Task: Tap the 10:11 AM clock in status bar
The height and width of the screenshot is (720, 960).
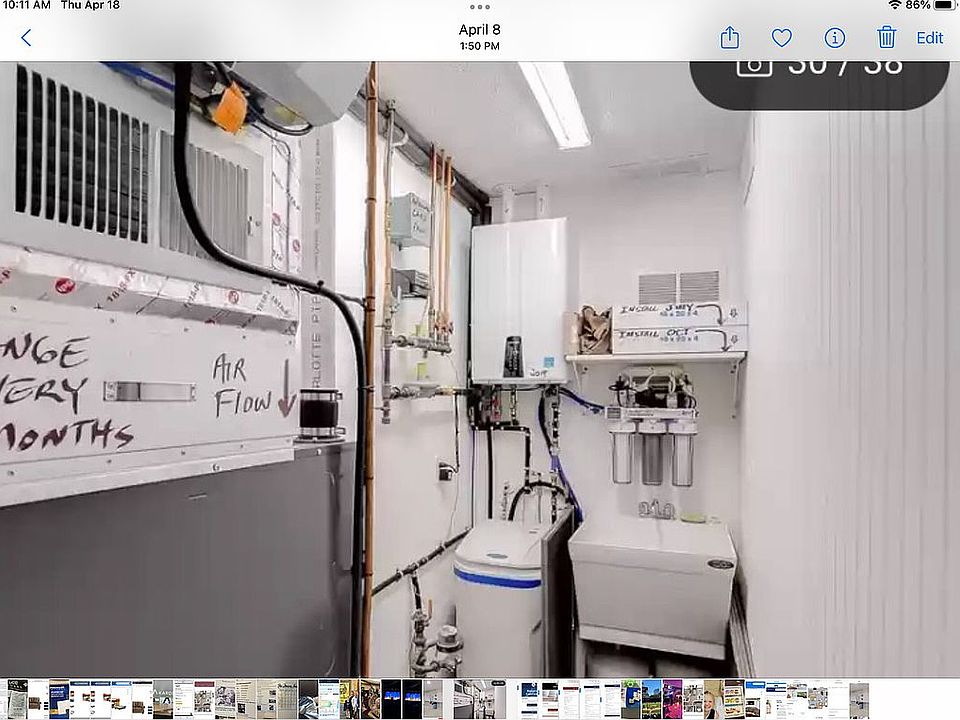Action: click(26, 6)
